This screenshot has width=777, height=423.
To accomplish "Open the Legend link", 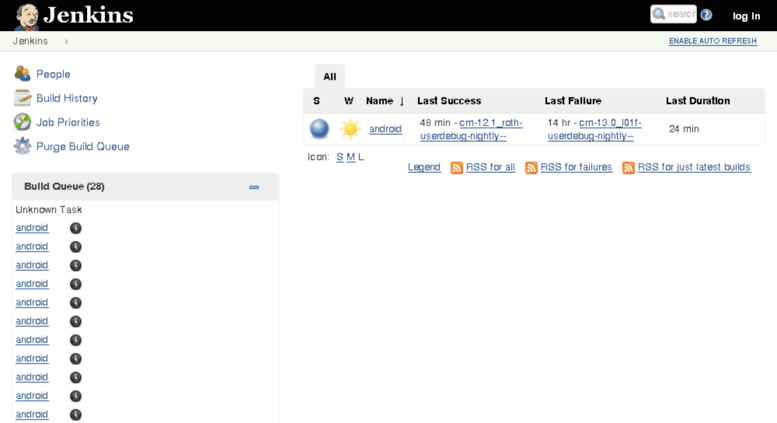I will coord(424,167).
